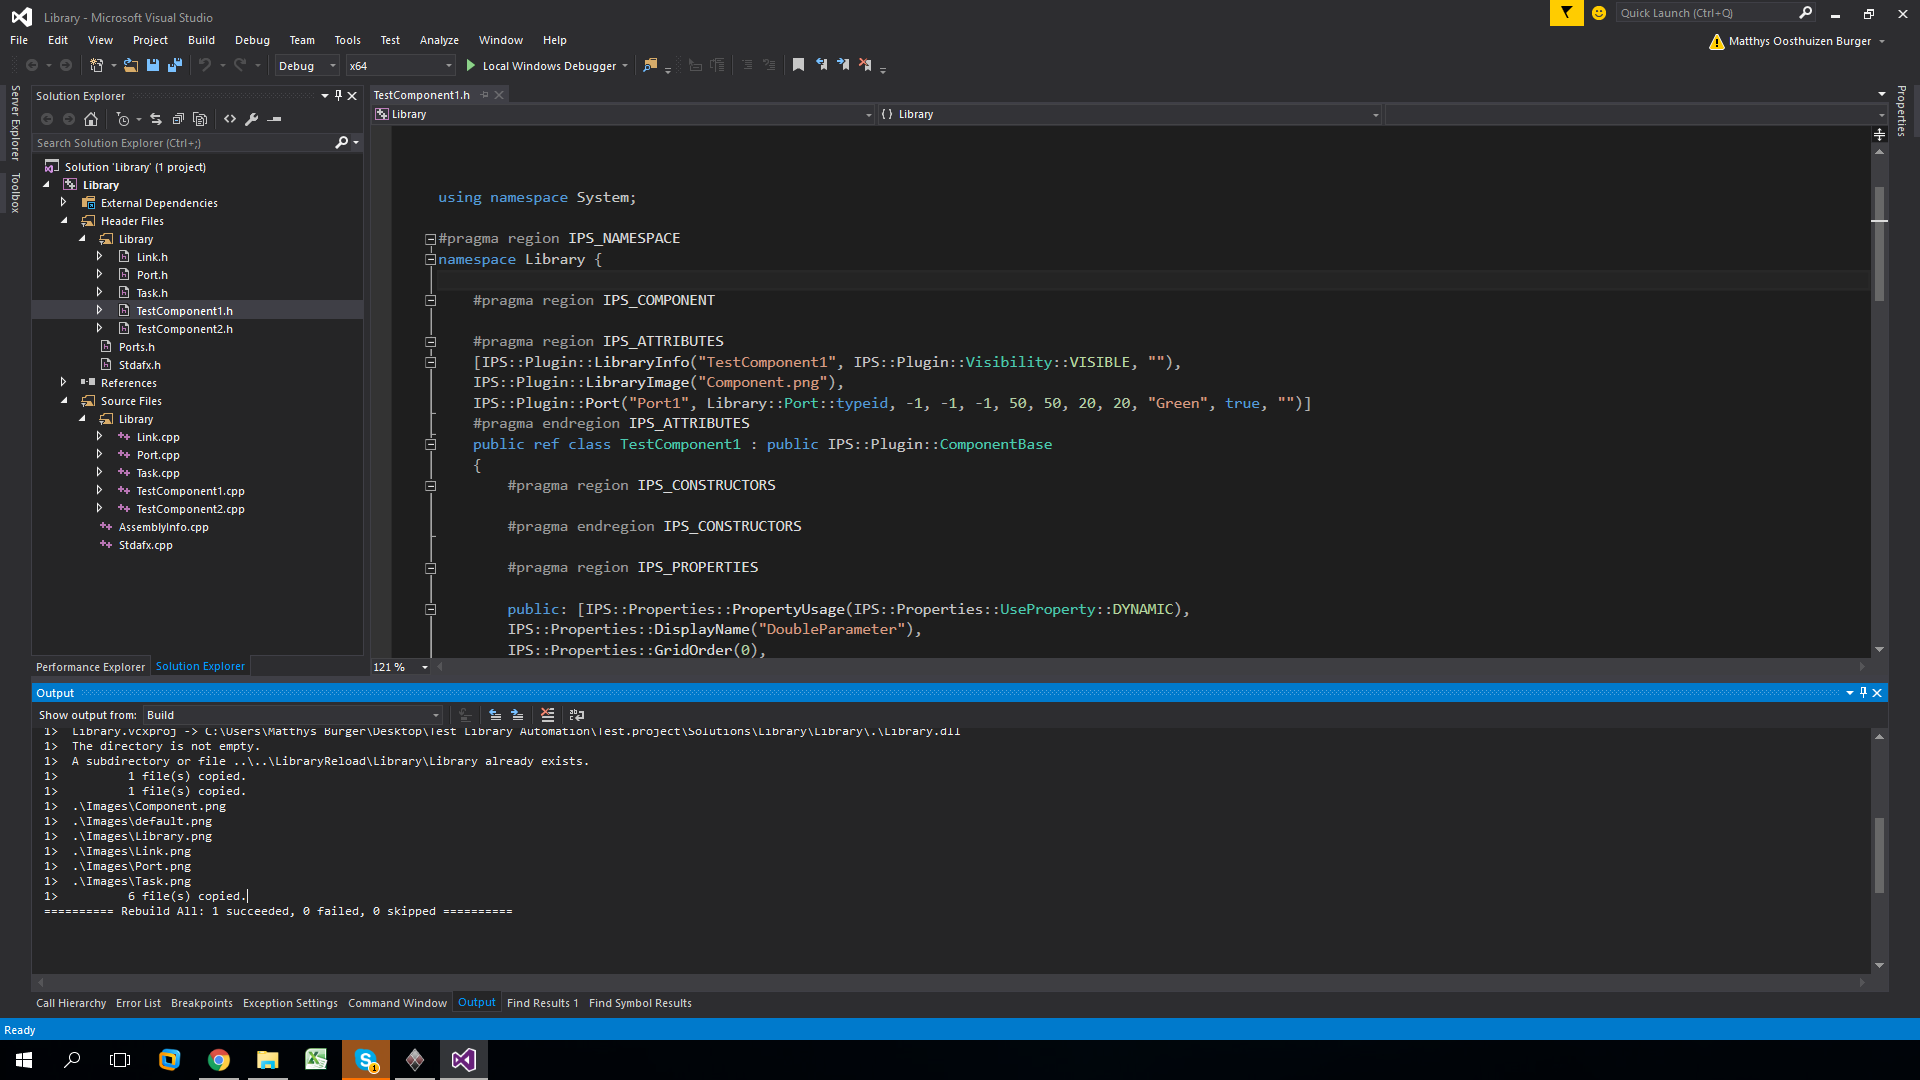Viewport: 1920px width, 1080px height.
Task: Open Properties via the wrench icon
Action: coord(252,119)
